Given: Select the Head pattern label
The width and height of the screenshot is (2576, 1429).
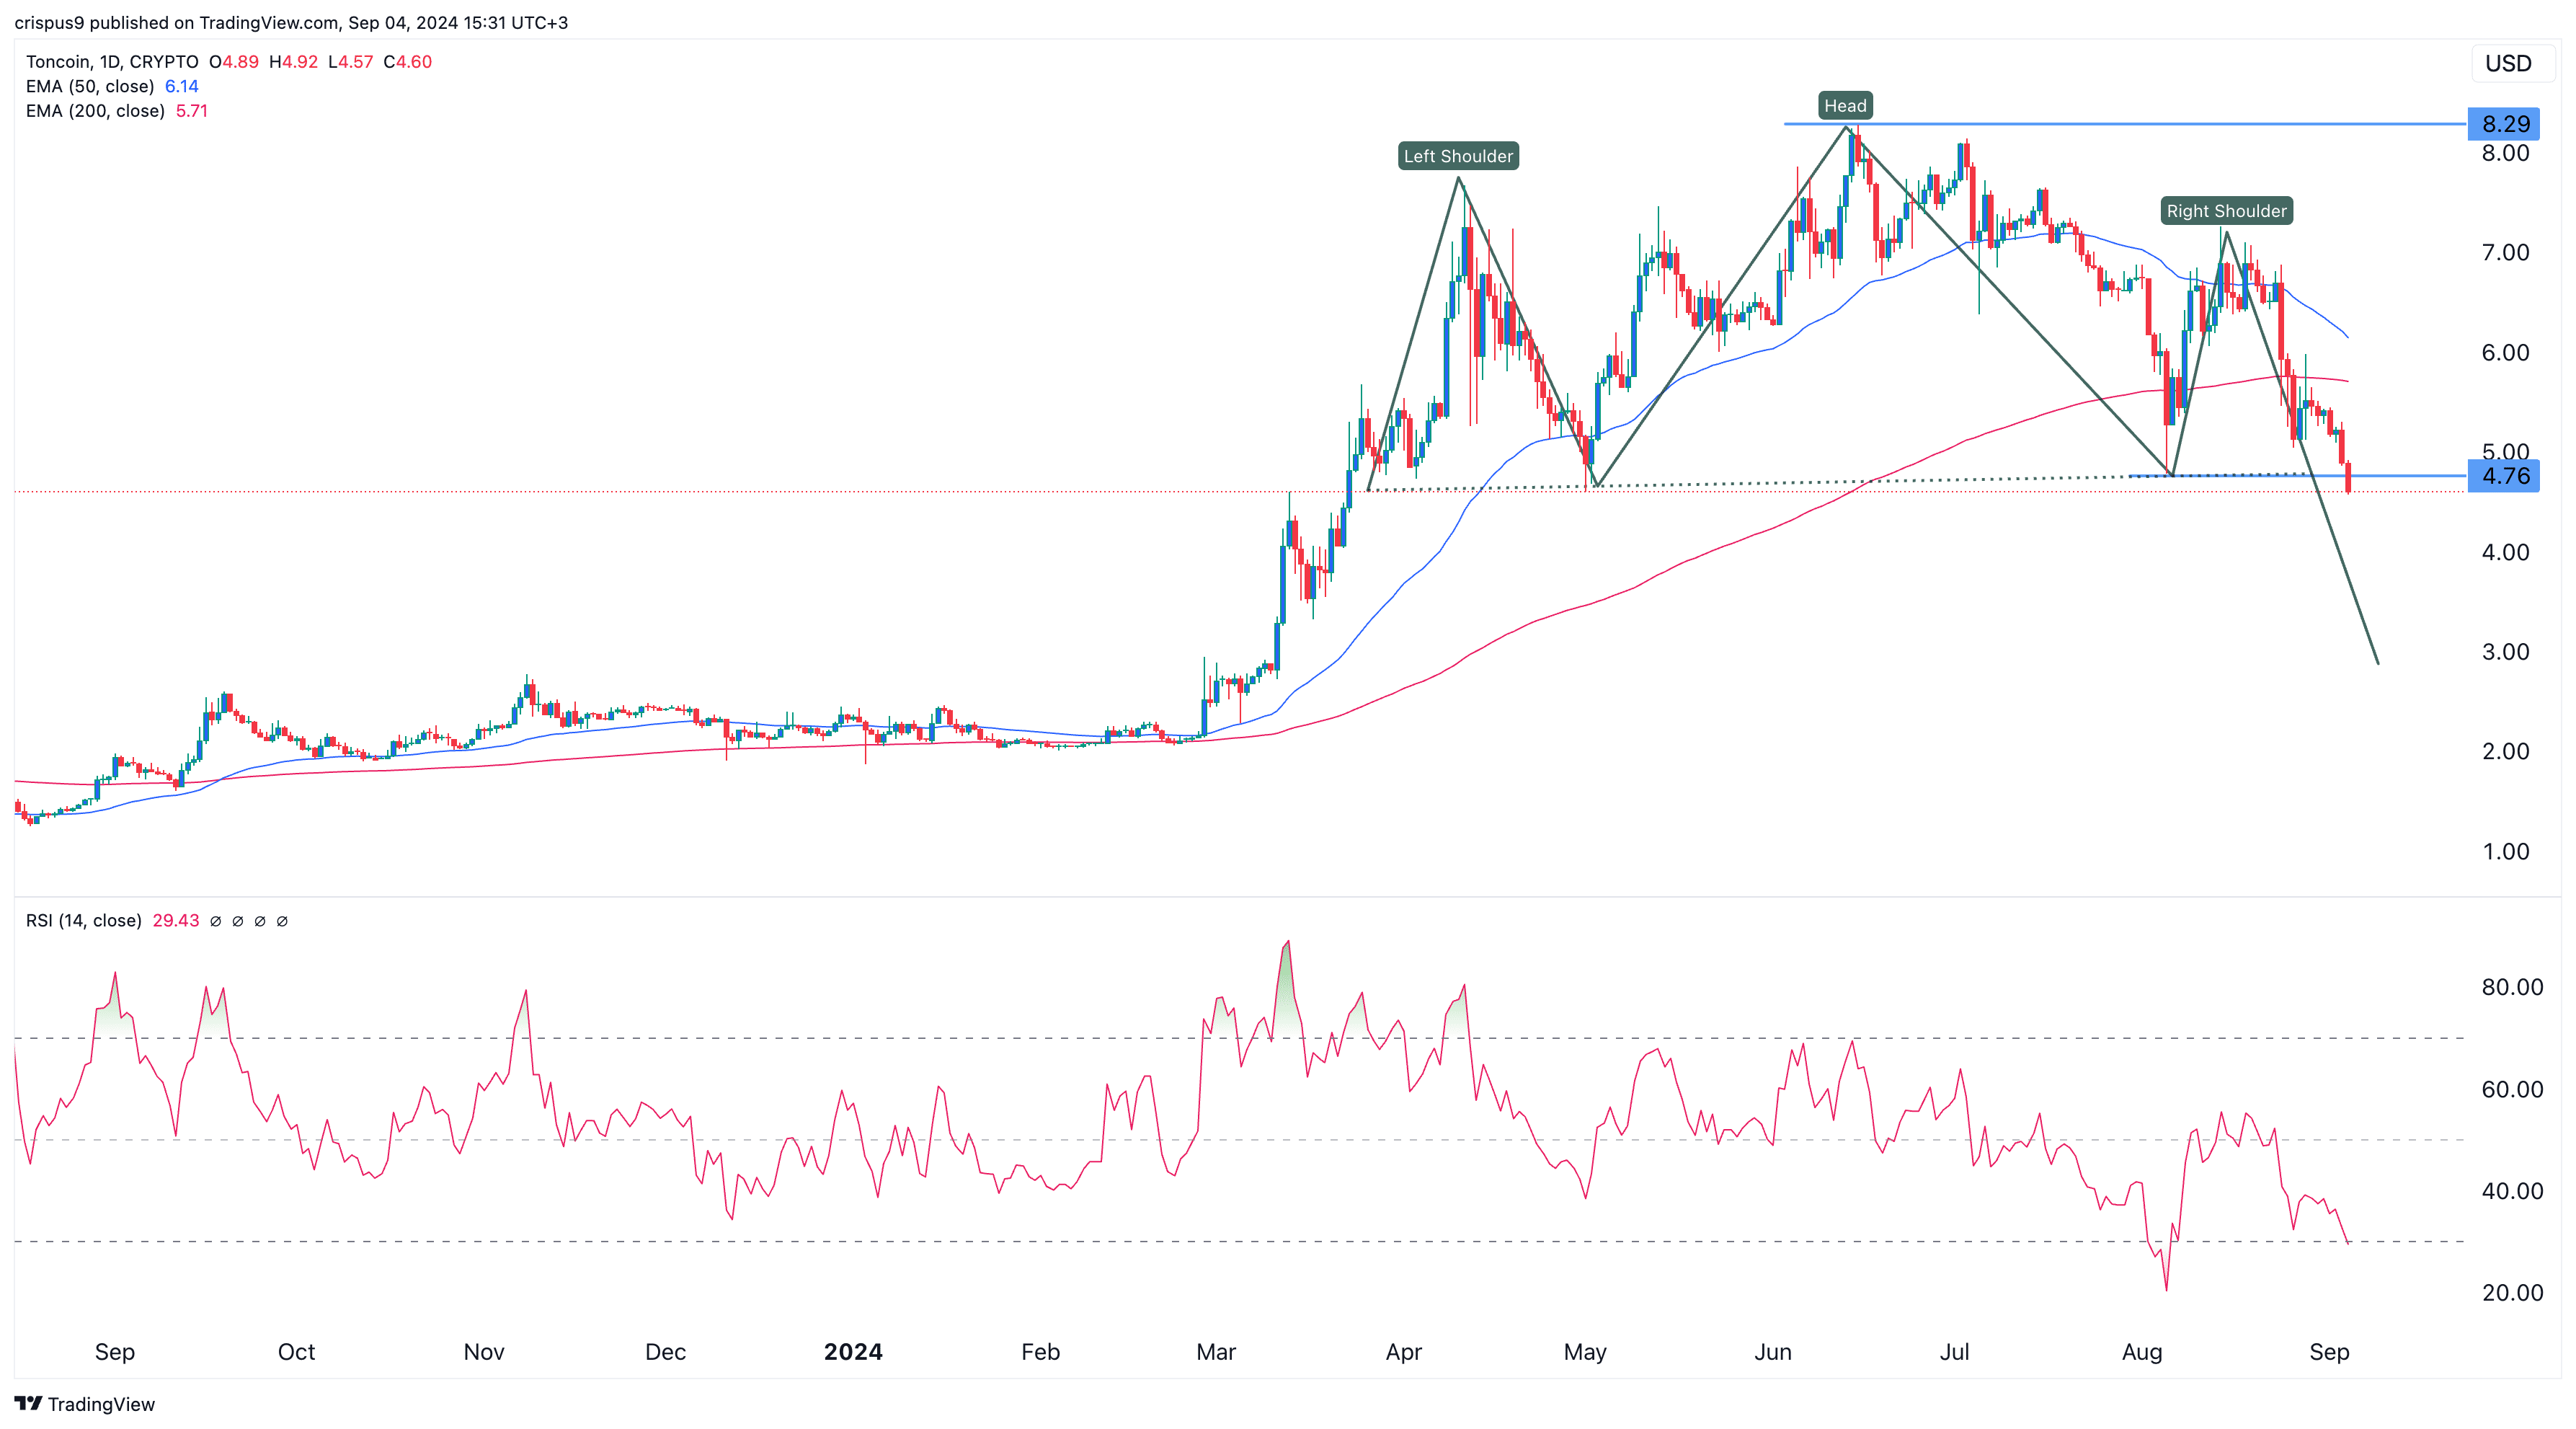Looking at the screenshot, I should click(1845, 105).
